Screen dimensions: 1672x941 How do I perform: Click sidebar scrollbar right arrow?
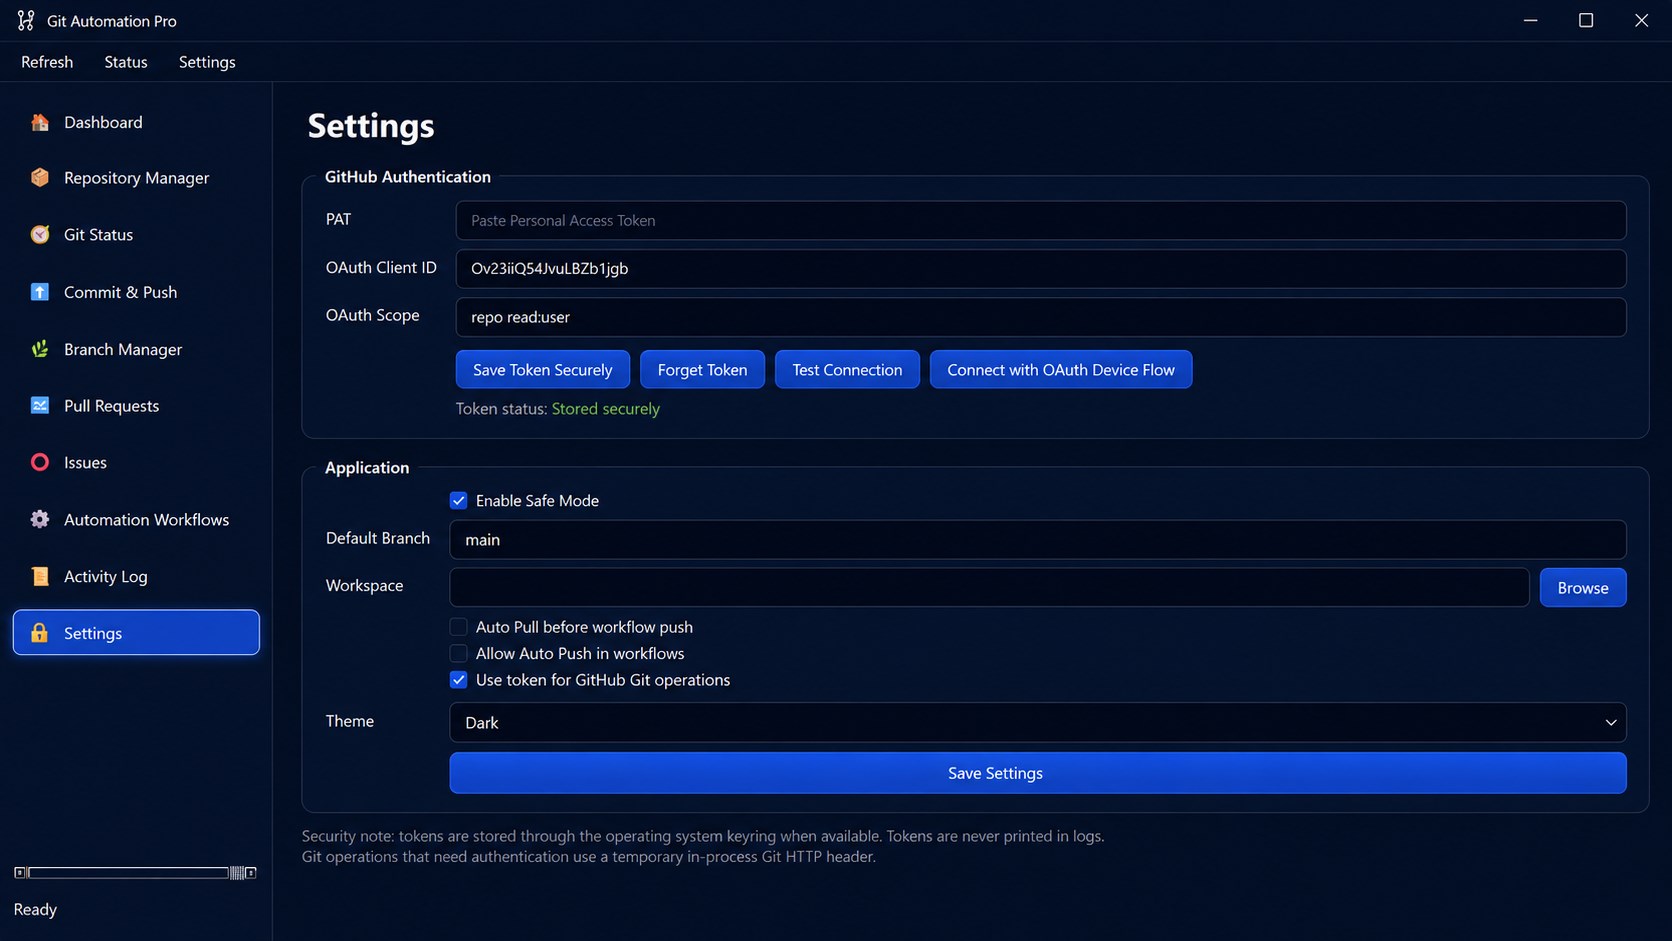251,873
